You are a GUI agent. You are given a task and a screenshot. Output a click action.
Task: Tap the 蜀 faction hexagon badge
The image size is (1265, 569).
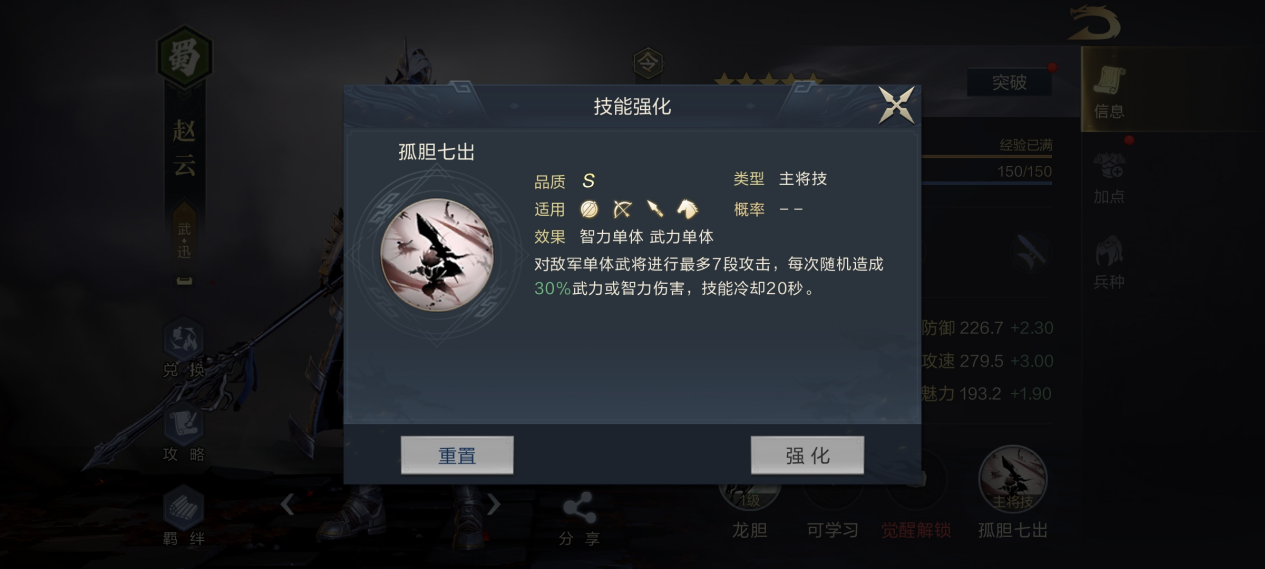click(x=184, y=56)
